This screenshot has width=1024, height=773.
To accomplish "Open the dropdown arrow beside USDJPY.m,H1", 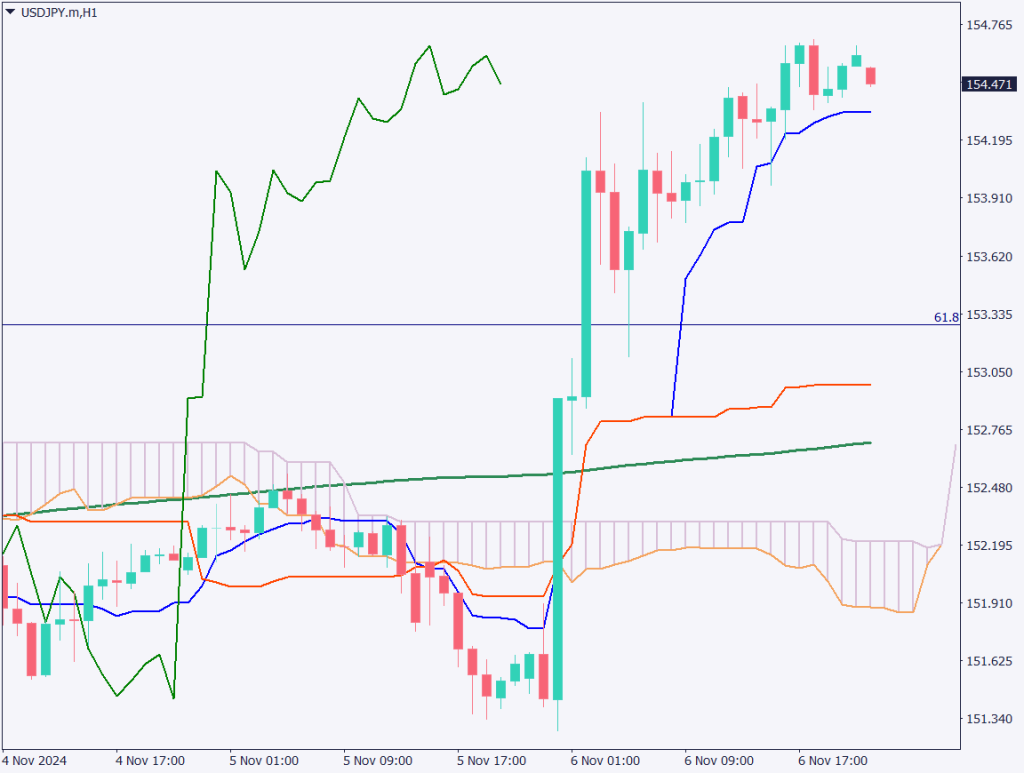I will [10, 12].
